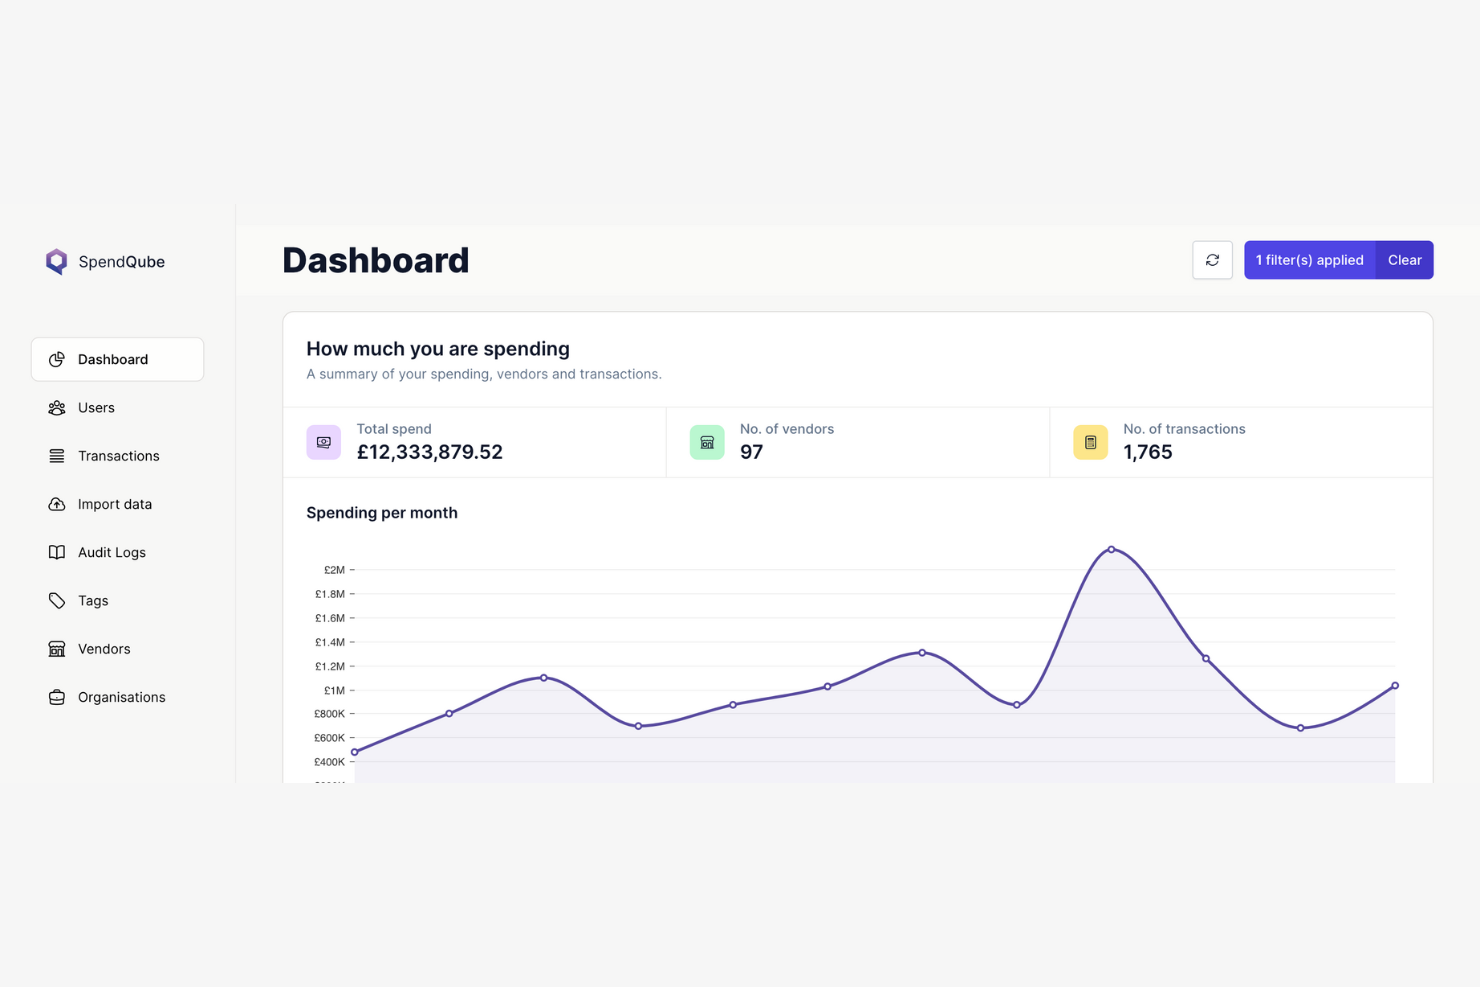1480x987 pixels.
Task: Click the Dashboard page heading
Action: (x=376, y=260)
